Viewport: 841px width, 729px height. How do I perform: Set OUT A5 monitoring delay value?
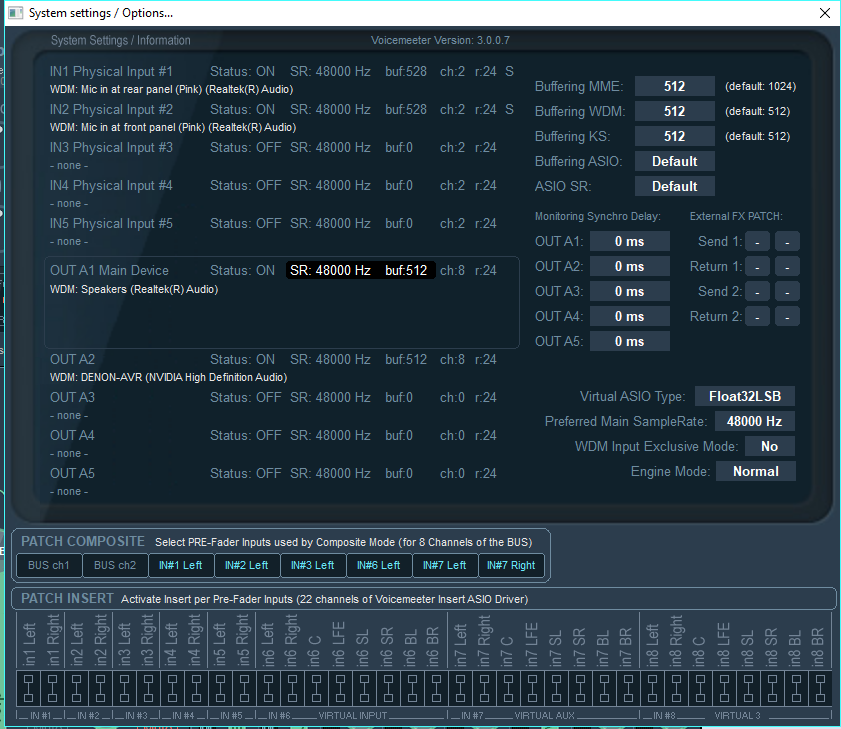(630, 341)
